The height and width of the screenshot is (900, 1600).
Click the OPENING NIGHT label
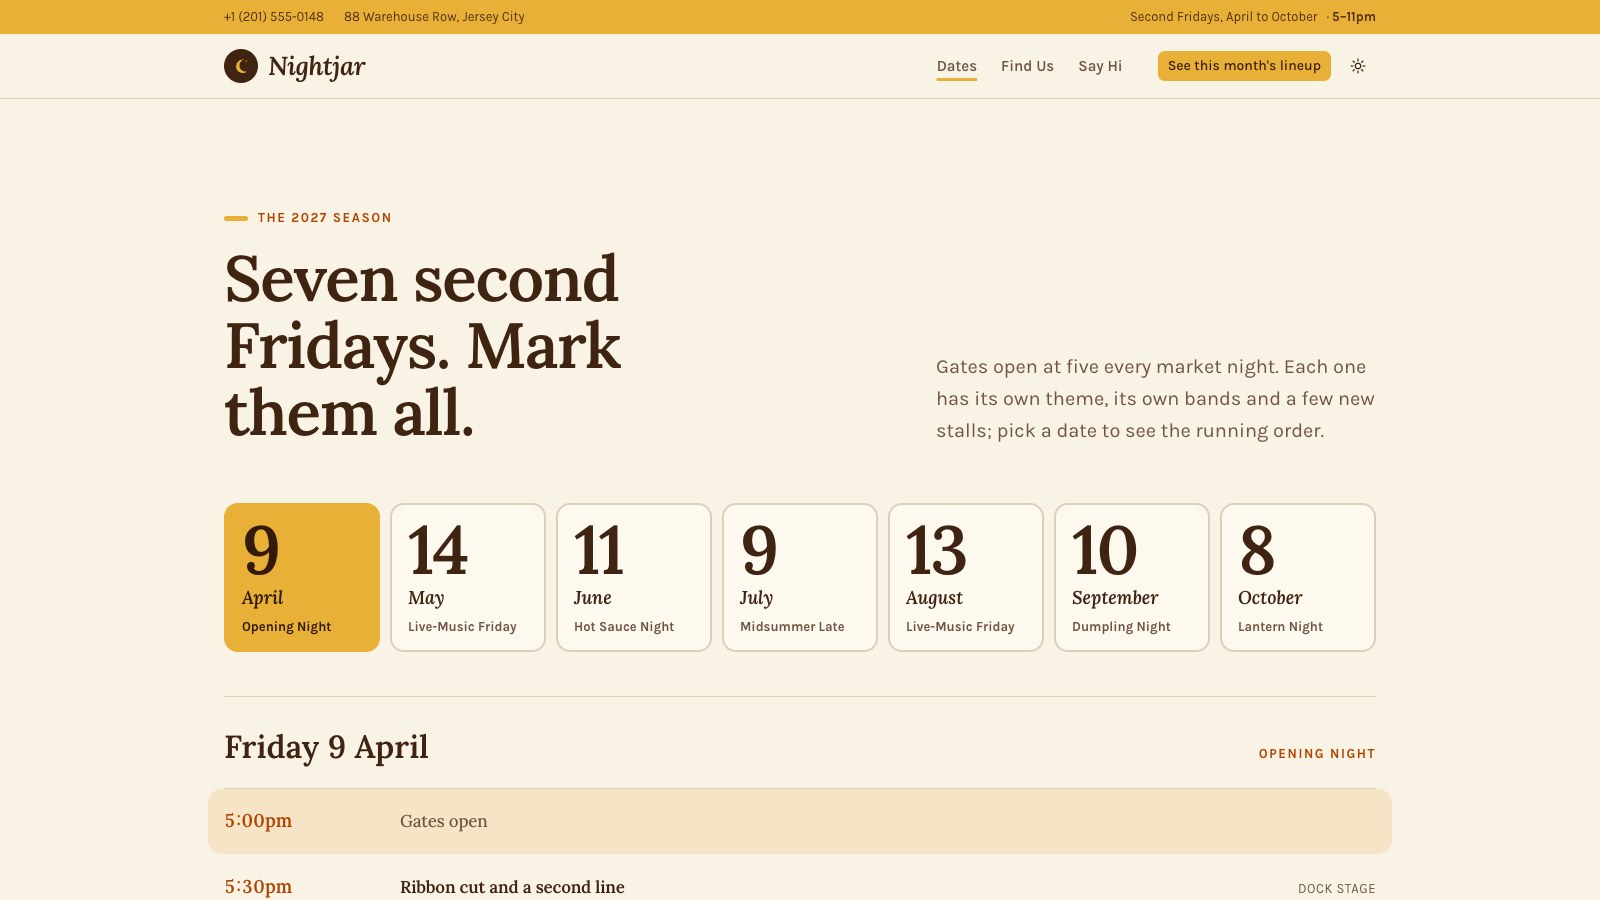tap(1317, 754)
